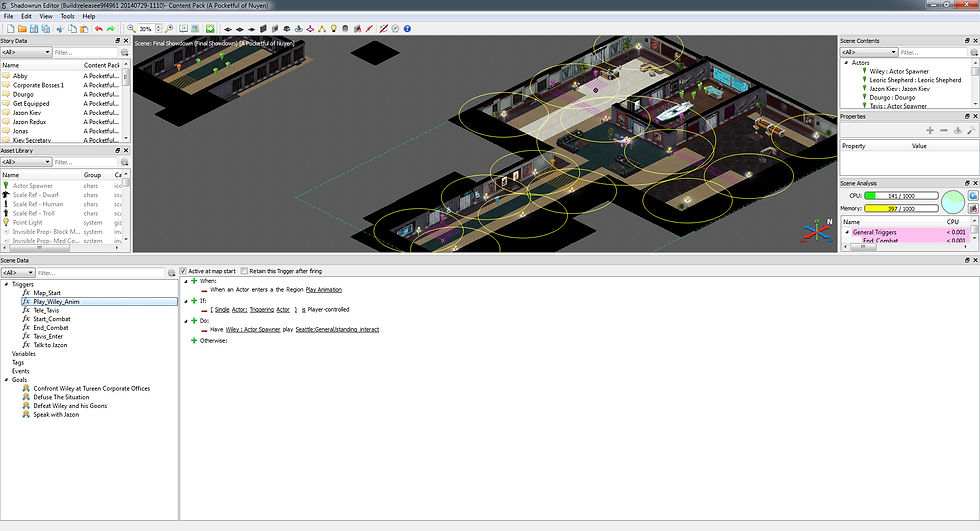Select the Defuse The Situation goal
This screenshot has height=531, width=980.
(61, 397)
